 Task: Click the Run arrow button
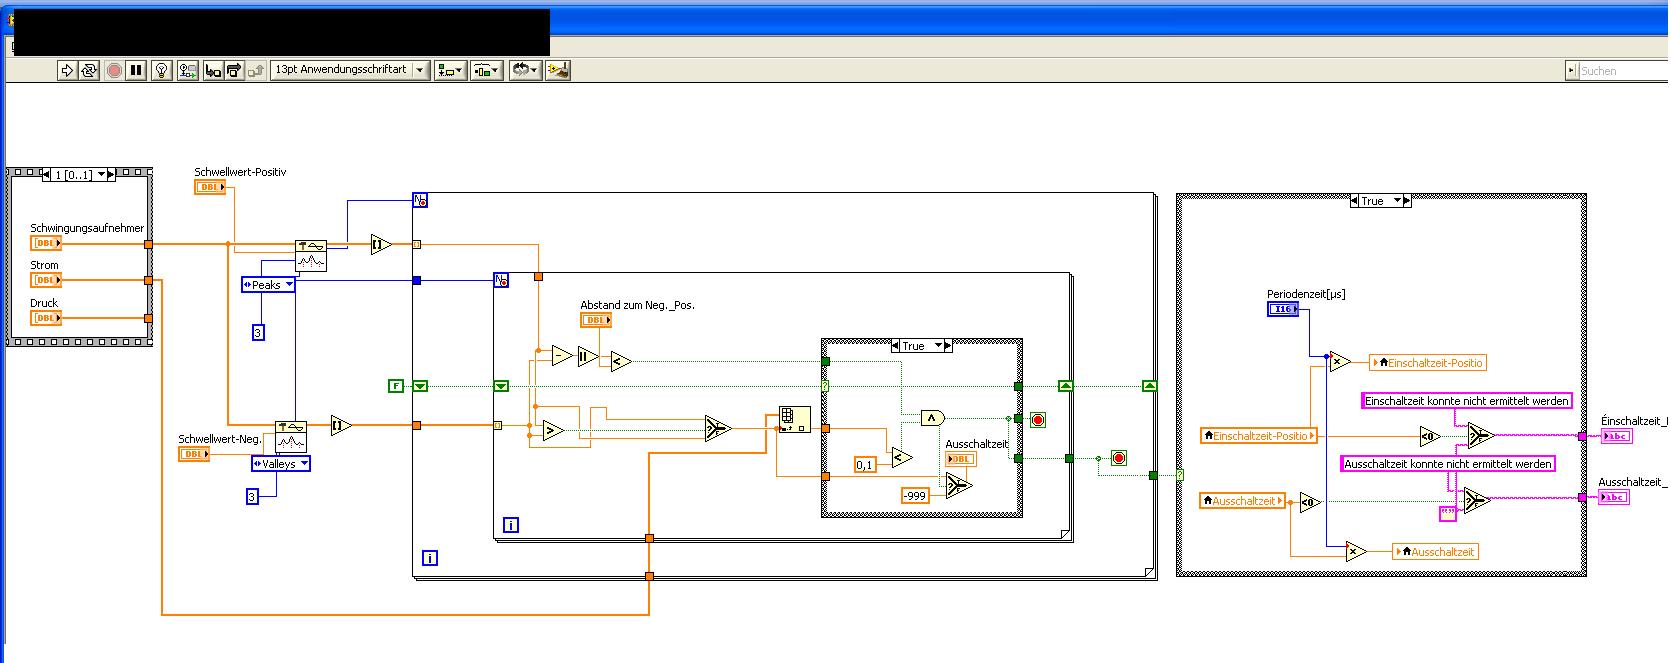pyautogui.click(x=67, y=70)
